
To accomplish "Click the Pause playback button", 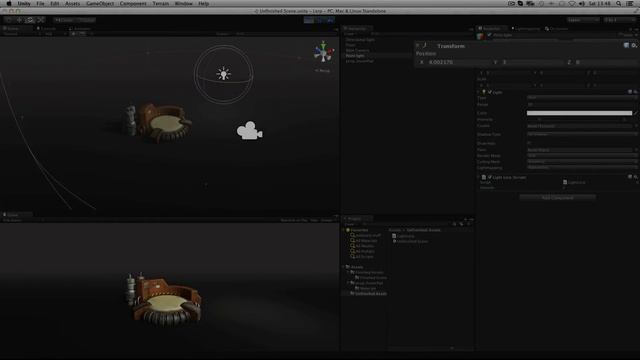I will (x=320, y=20).
